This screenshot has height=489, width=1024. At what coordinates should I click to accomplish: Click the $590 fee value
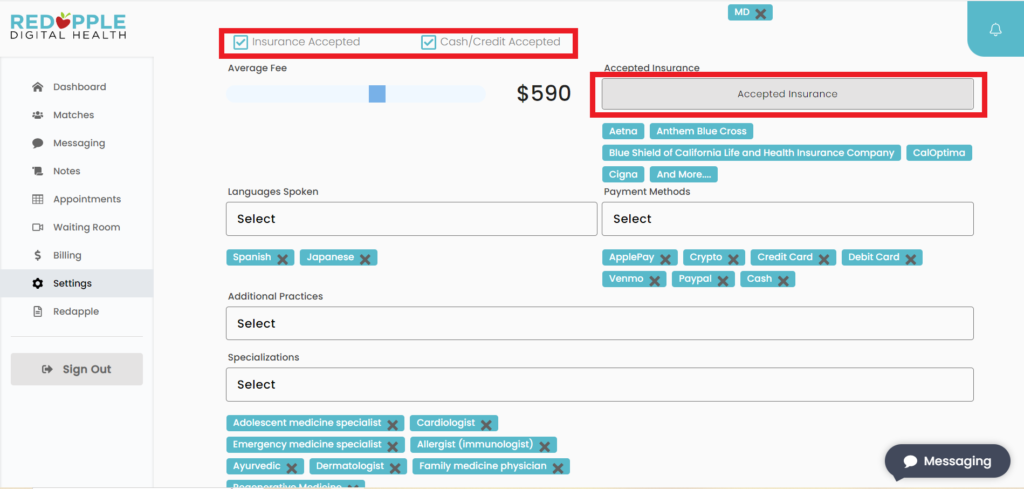point(543,94)
